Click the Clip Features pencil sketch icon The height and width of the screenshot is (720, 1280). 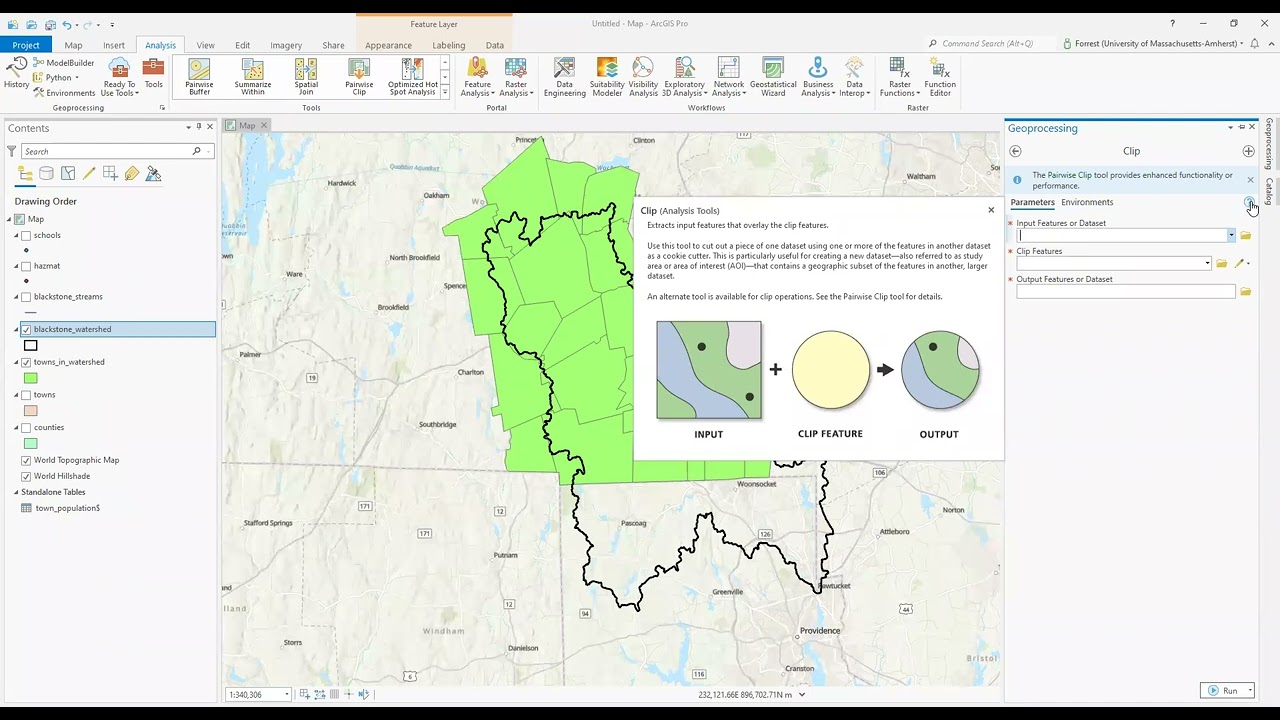point(1240,264)
